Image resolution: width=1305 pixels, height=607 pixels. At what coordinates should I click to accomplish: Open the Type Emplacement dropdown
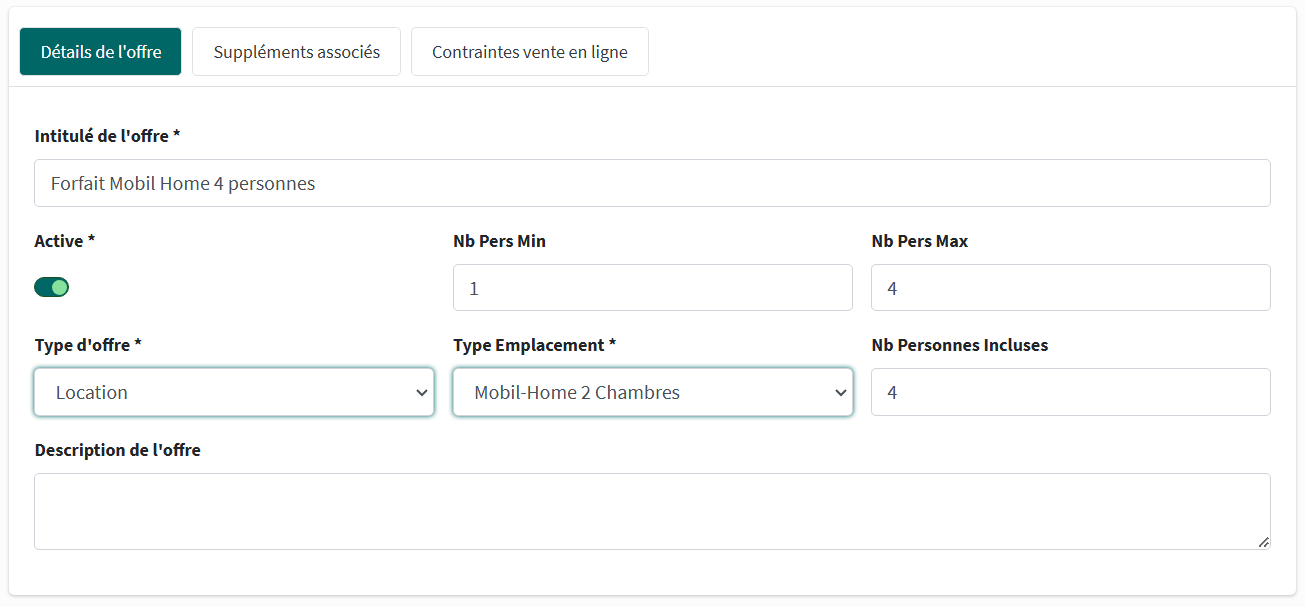click(x=652, y=392)
